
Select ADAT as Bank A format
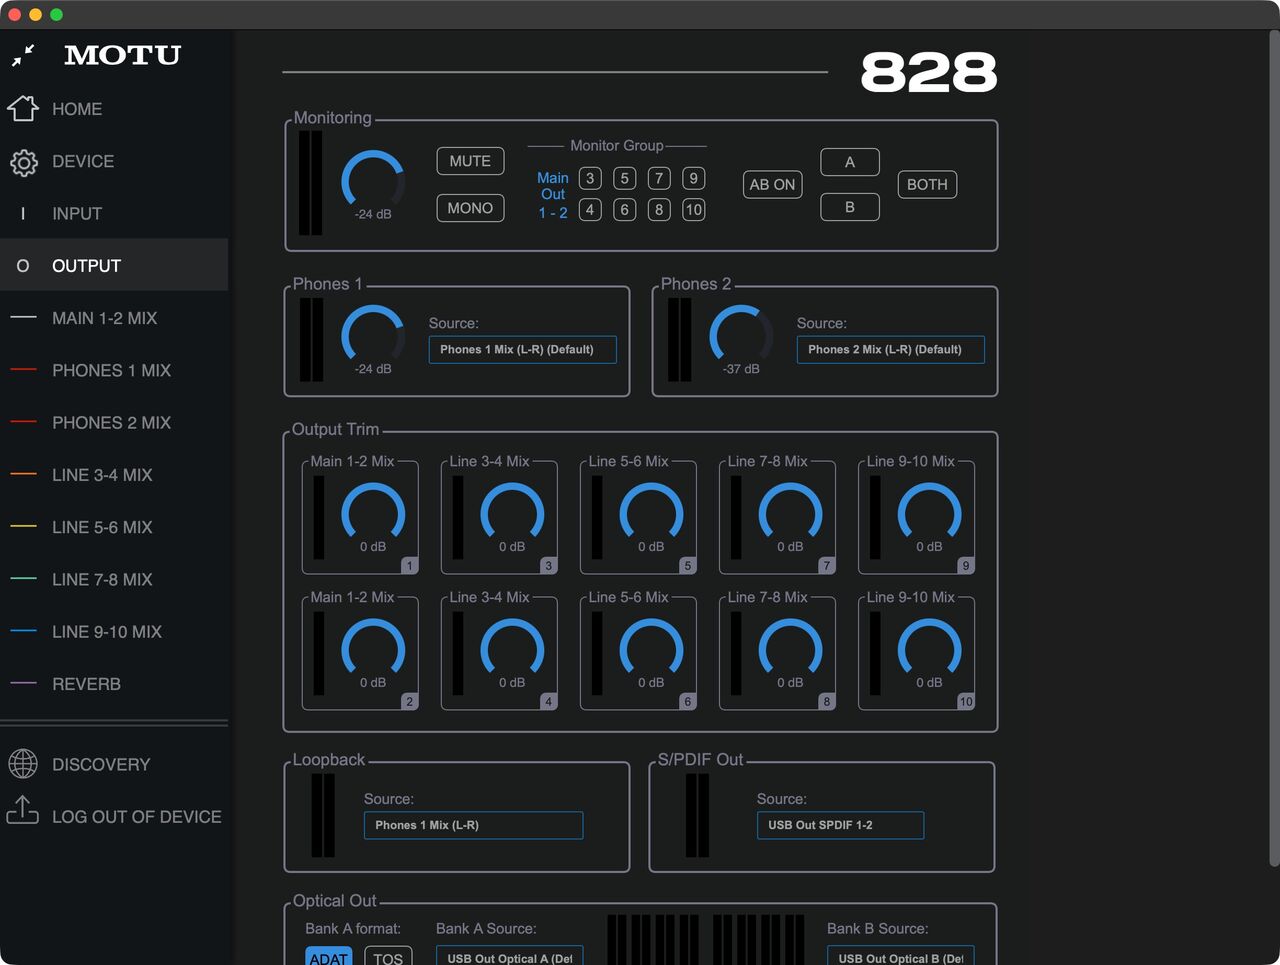(x=328, y=957)
